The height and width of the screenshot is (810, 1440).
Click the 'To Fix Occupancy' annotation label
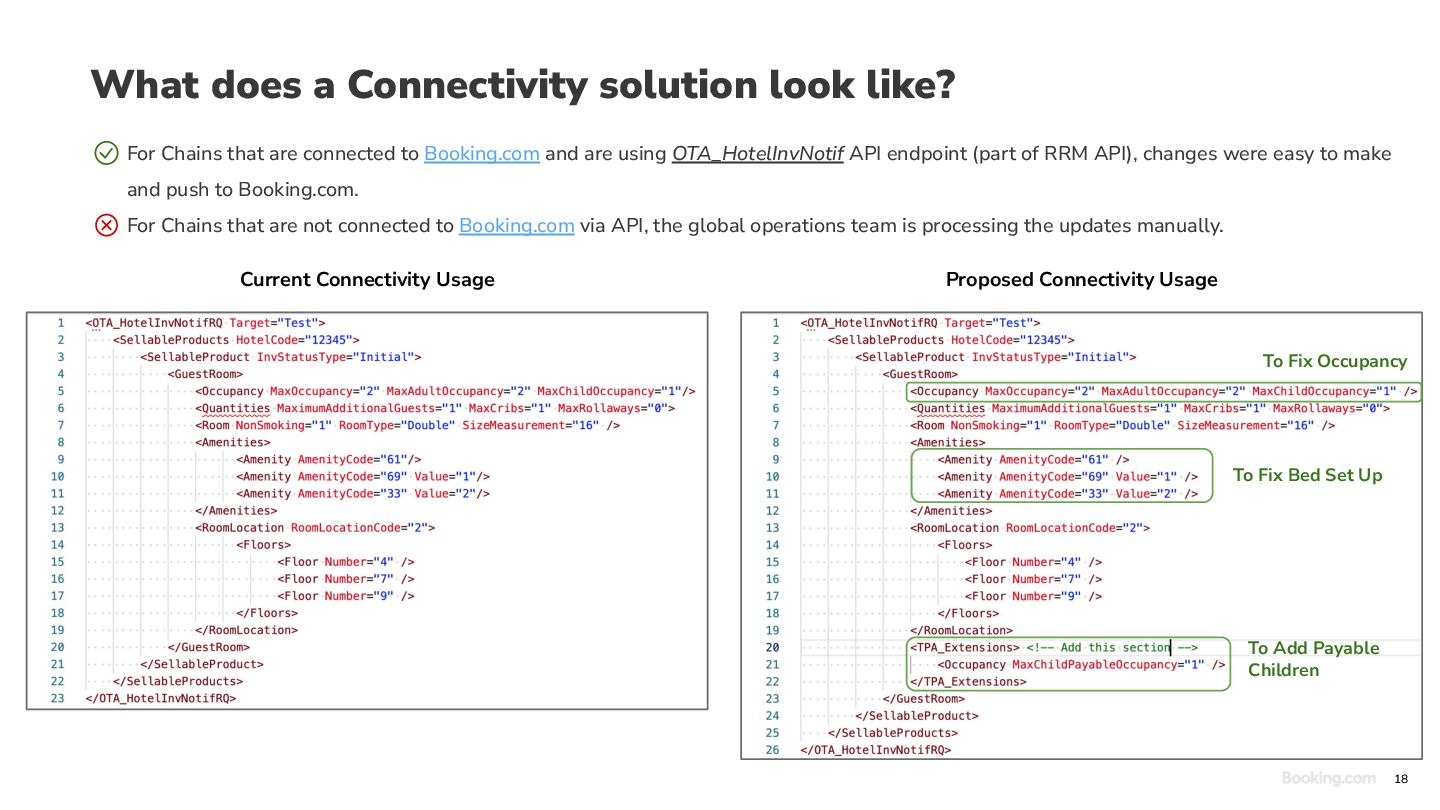1335,361
